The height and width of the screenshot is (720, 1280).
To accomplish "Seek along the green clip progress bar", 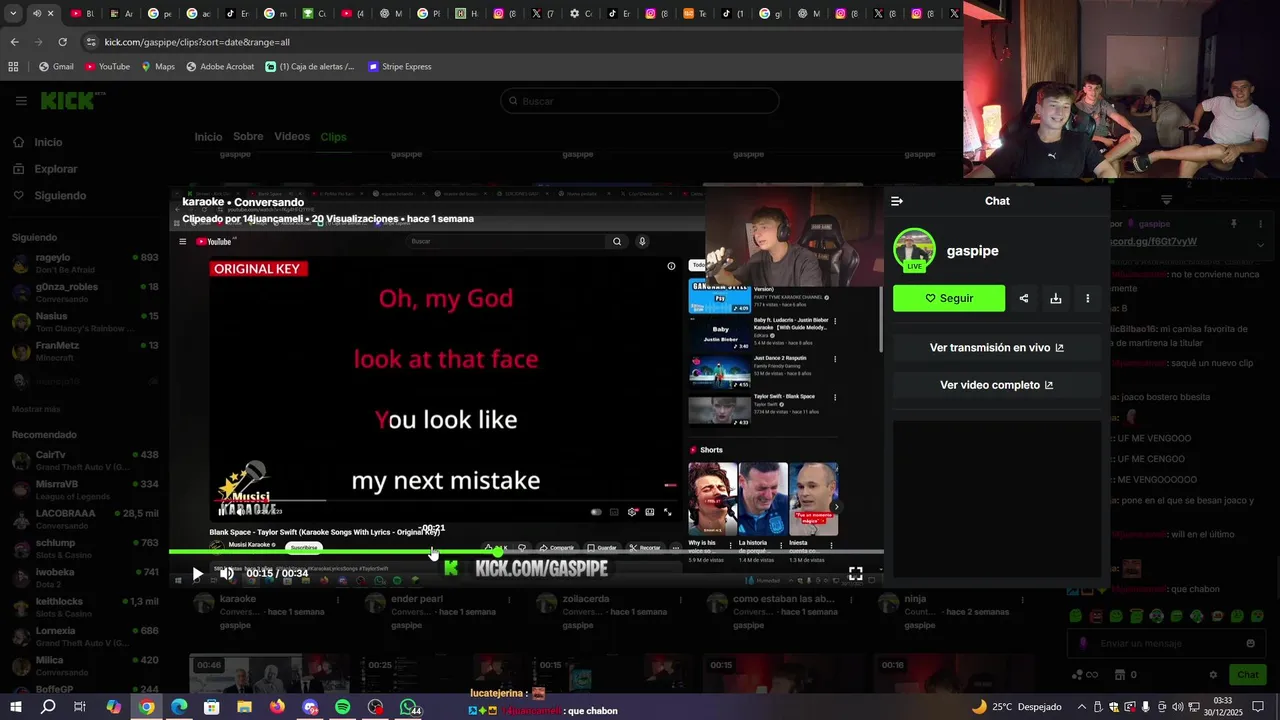I will (526, 552).
